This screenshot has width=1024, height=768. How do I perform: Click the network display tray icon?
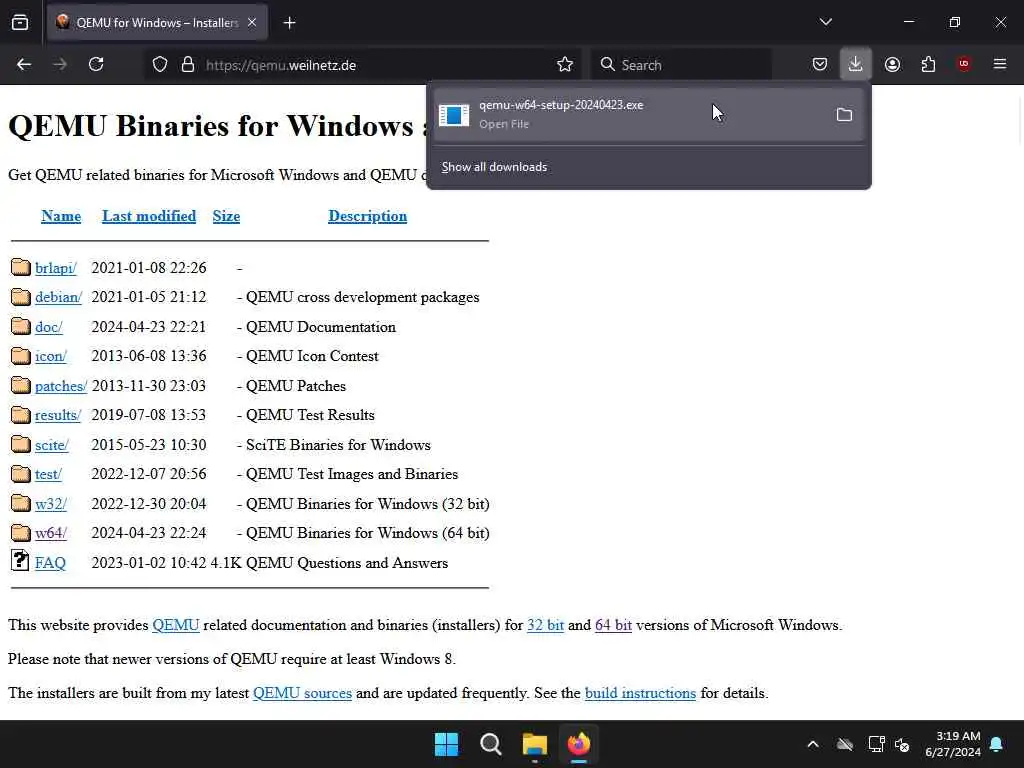(876, 744)
